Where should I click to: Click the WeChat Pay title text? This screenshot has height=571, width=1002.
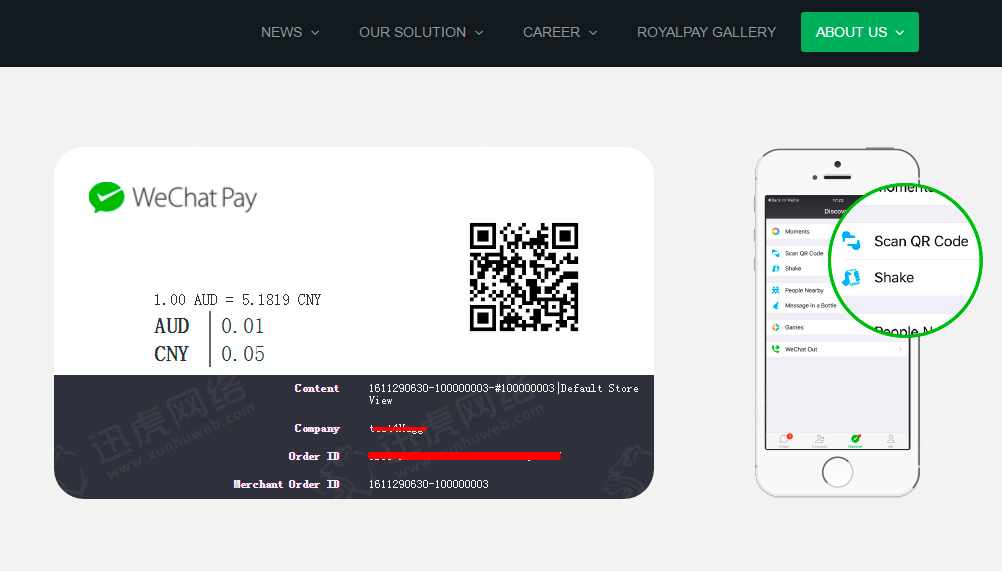[x=194, y=198]
